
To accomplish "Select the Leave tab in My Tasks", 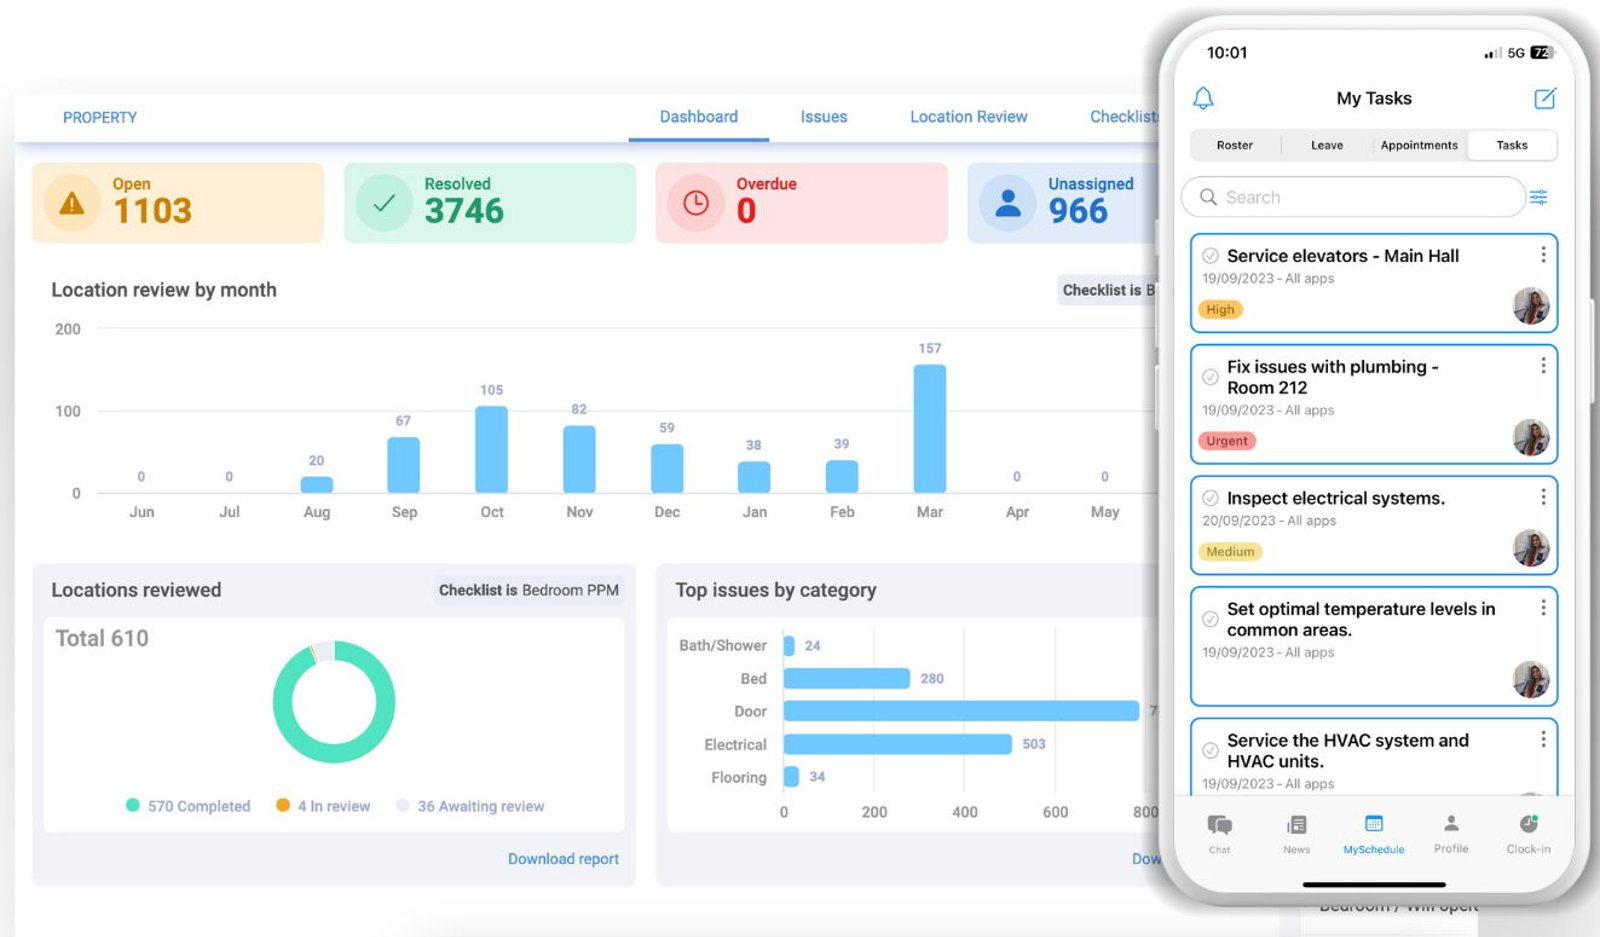I will click(1327, 145).
